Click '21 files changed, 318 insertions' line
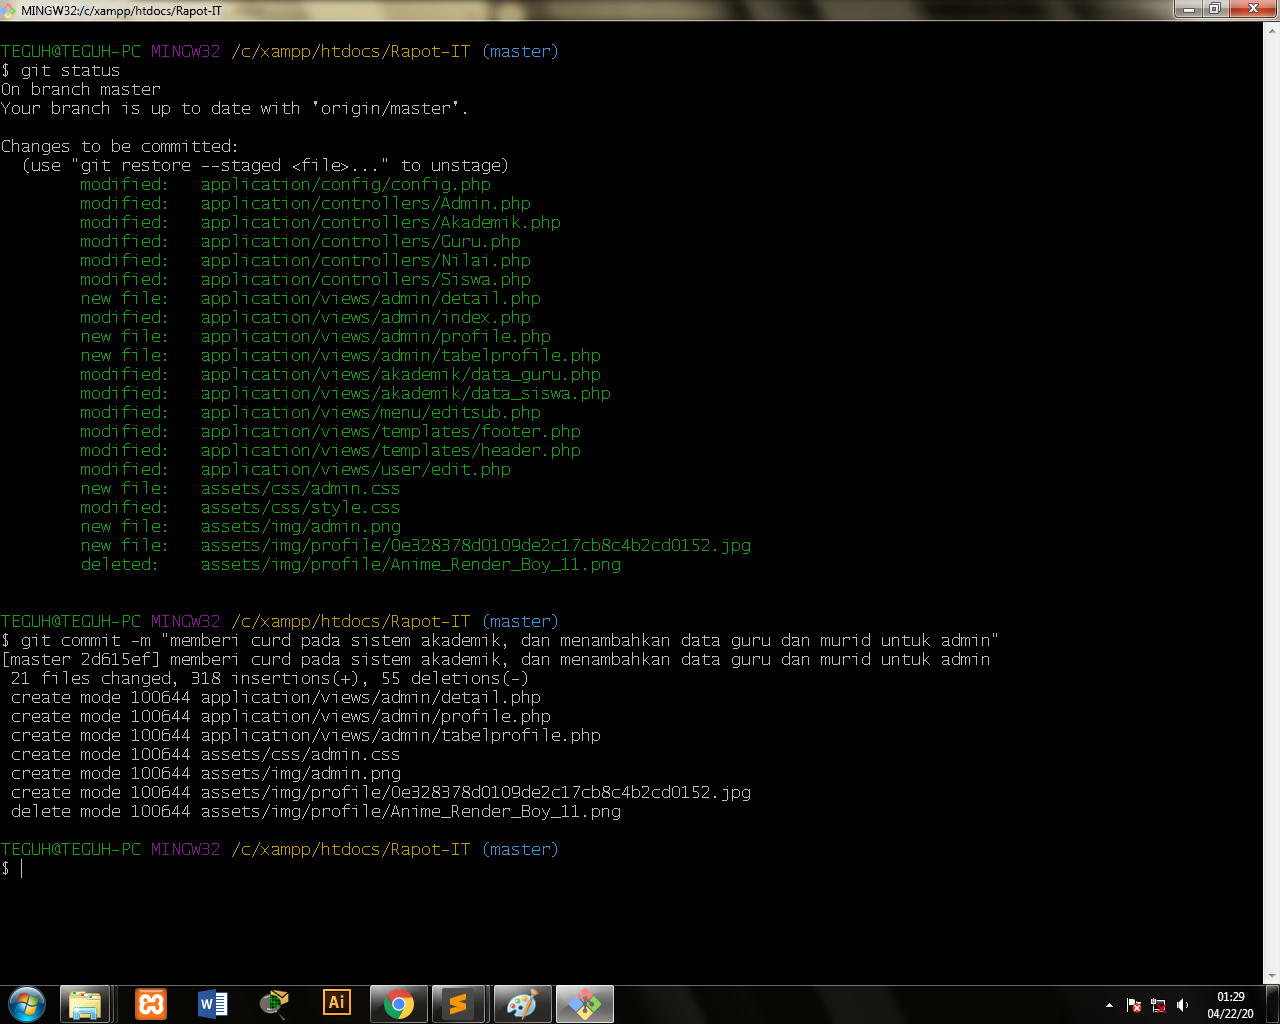The height and width of the screenshot is (1024, 1280). (270, 679)
